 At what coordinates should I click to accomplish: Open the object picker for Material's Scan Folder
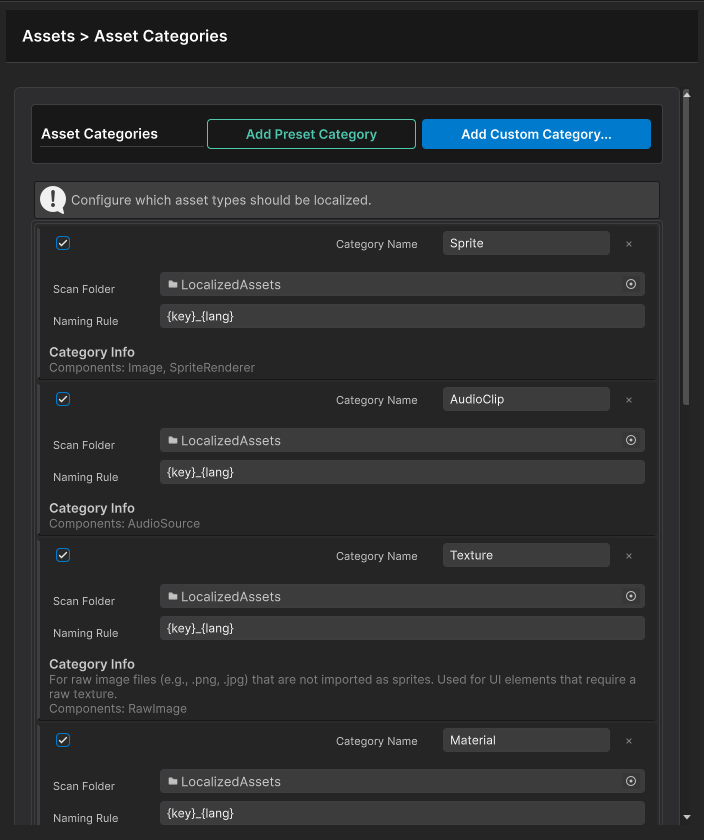point(631,781)
